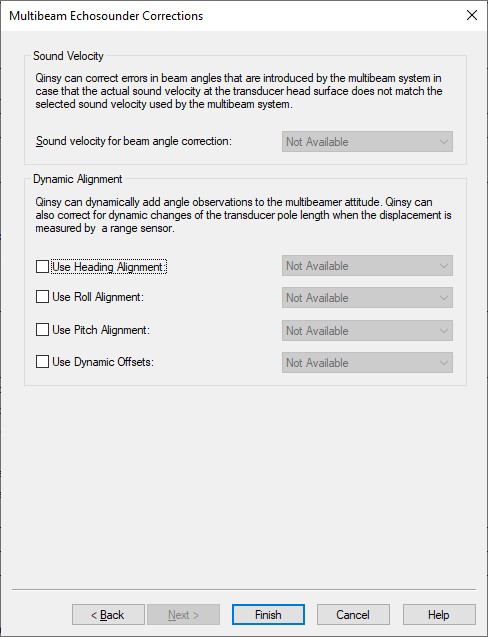
Task: Click the Use Dynamic Offsets label text
Action: [x=103, y=362]
